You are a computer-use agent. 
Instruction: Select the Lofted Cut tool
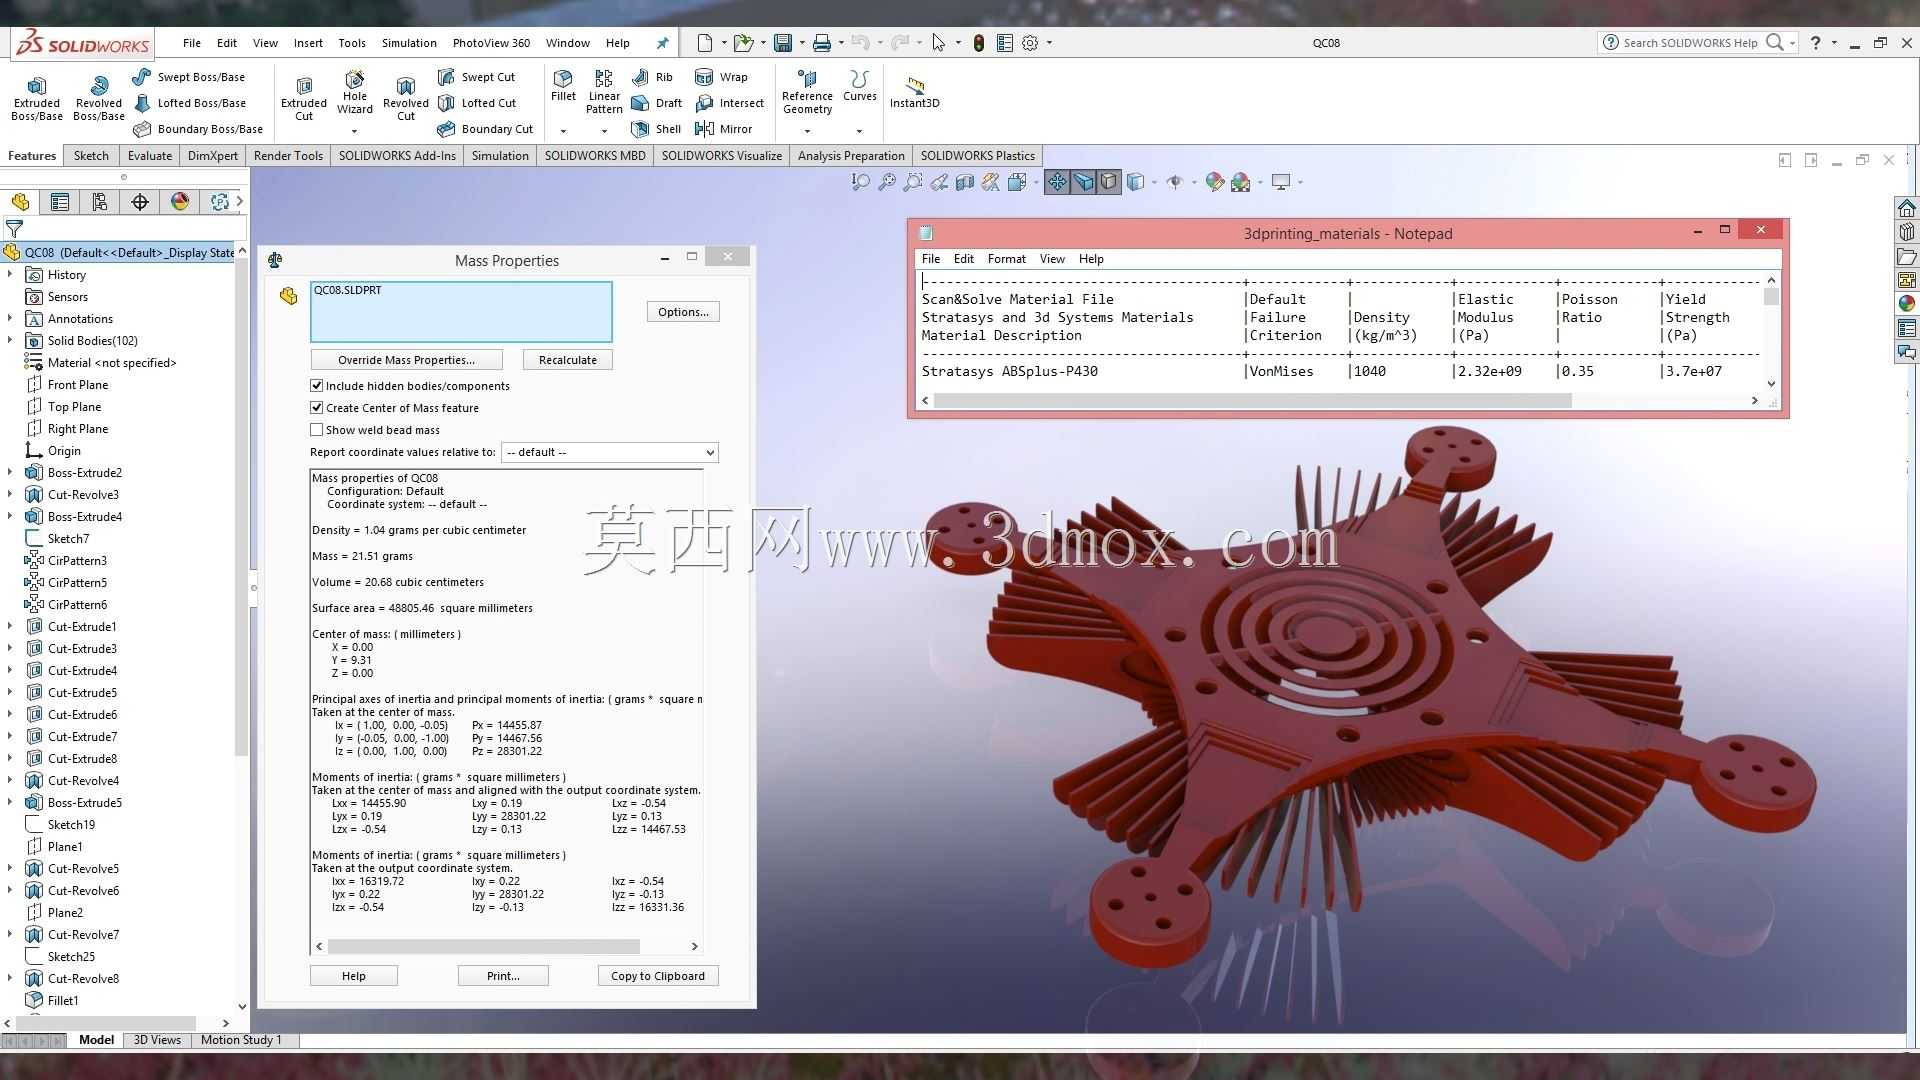(477, 103)
